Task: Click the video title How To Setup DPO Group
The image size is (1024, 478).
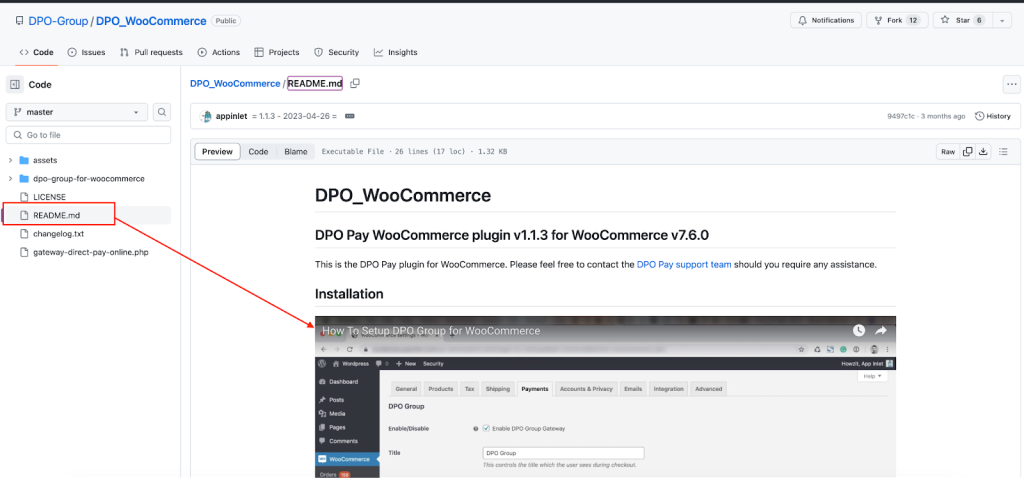Action: click(x=431, y=330)
